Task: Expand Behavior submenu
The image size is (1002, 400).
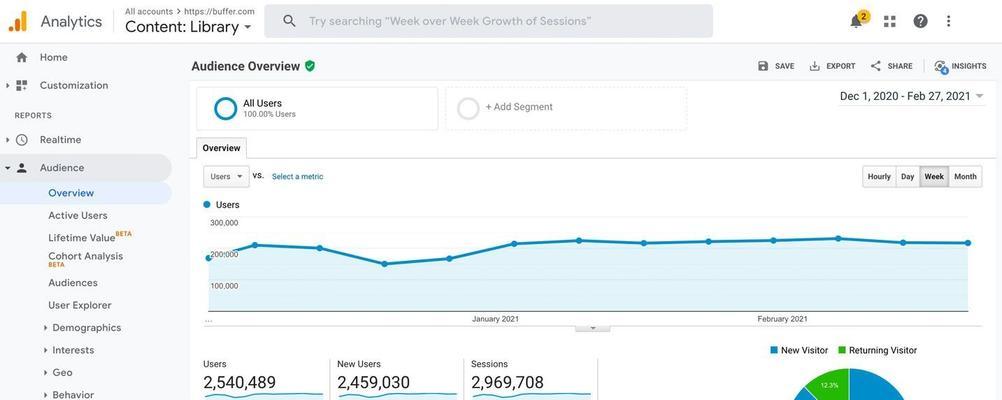Action: point(46,395)
